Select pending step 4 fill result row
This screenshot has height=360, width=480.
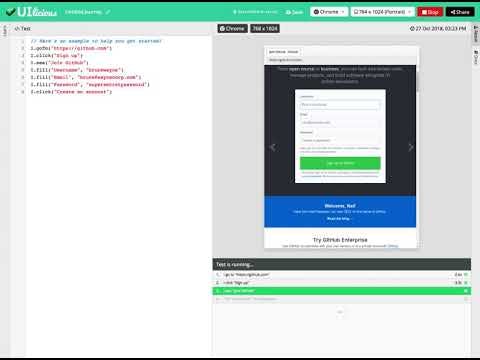click(x=342, y=299)
